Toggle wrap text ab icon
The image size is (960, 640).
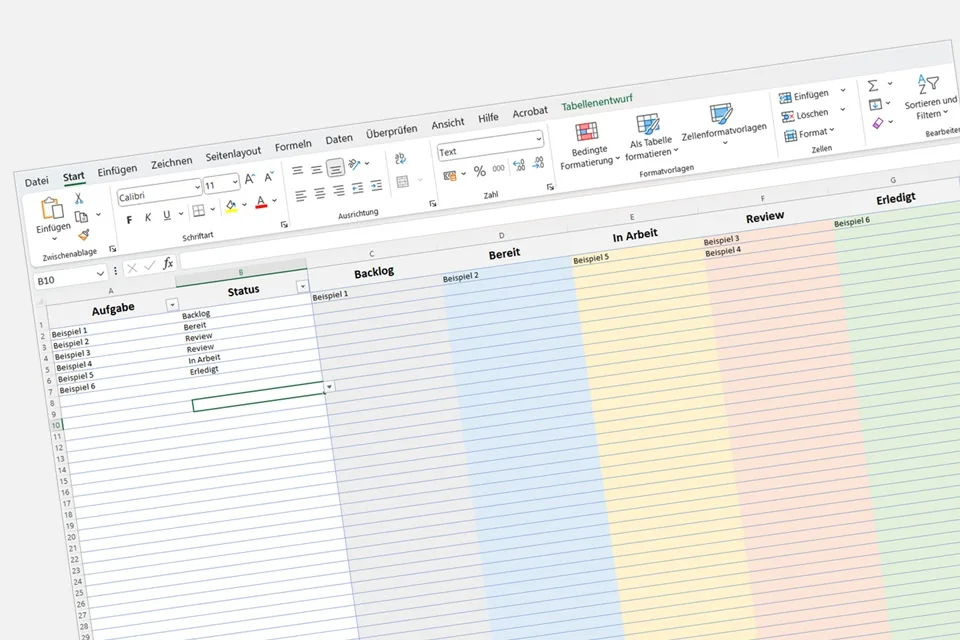pyautogui.click(x=400, y=158)
